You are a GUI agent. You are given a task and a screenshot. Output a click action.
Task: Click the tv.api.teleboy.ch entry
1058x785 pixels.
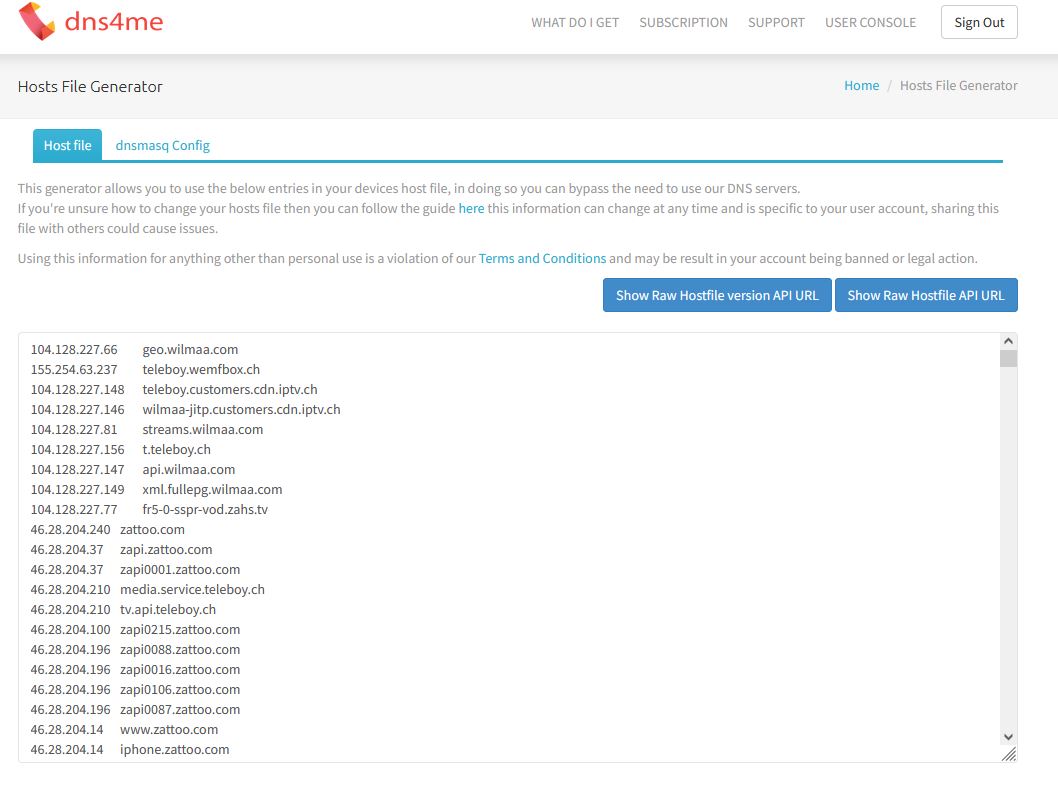pyautogui.click(x=168, y=610)
